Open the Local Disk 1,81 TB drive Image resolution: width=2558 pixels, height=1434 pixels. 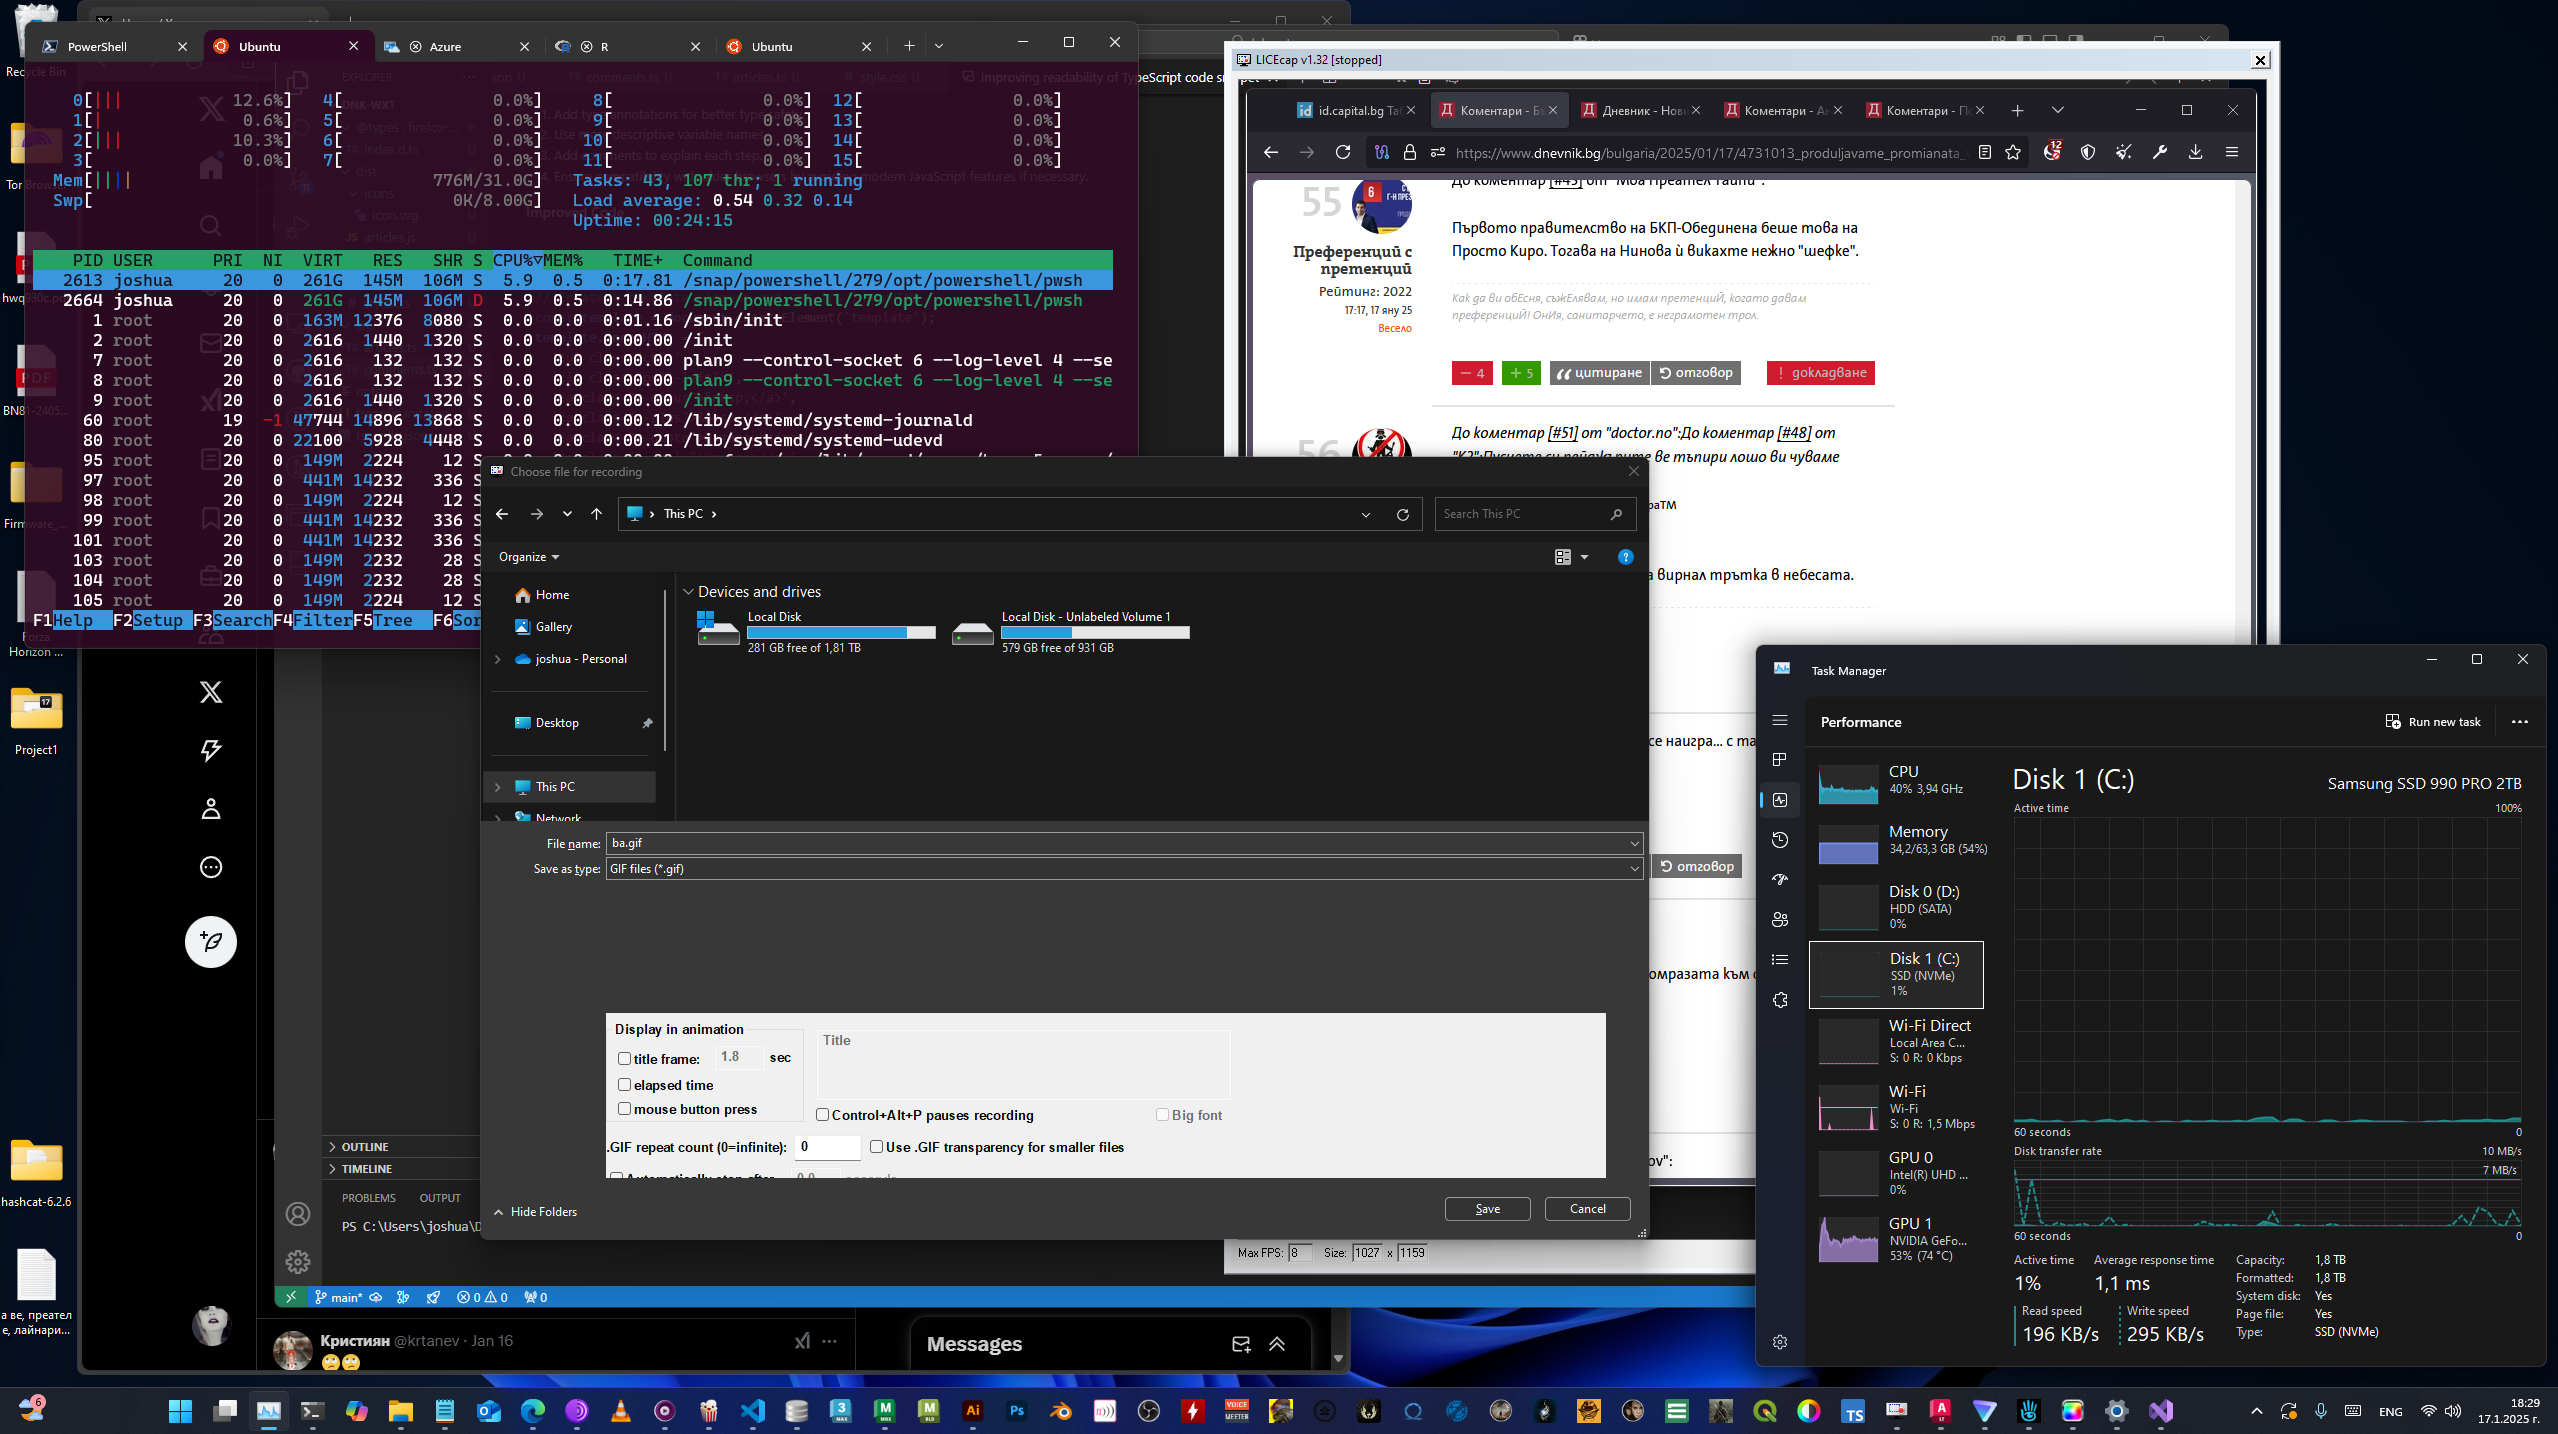[x=817, y=632]
